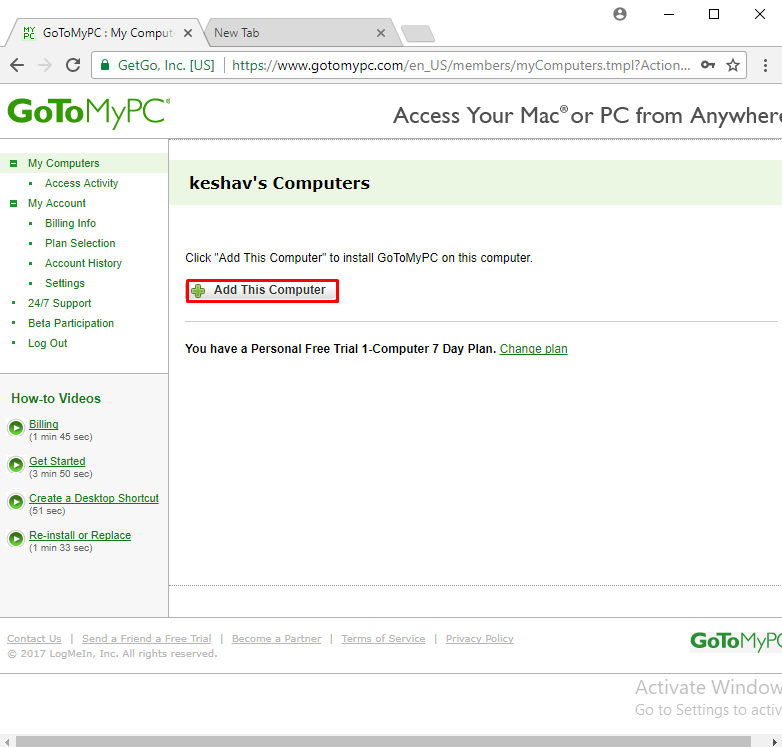Log Out of the account
Viewport: 782px width, 747px height.
click(47, 343)
